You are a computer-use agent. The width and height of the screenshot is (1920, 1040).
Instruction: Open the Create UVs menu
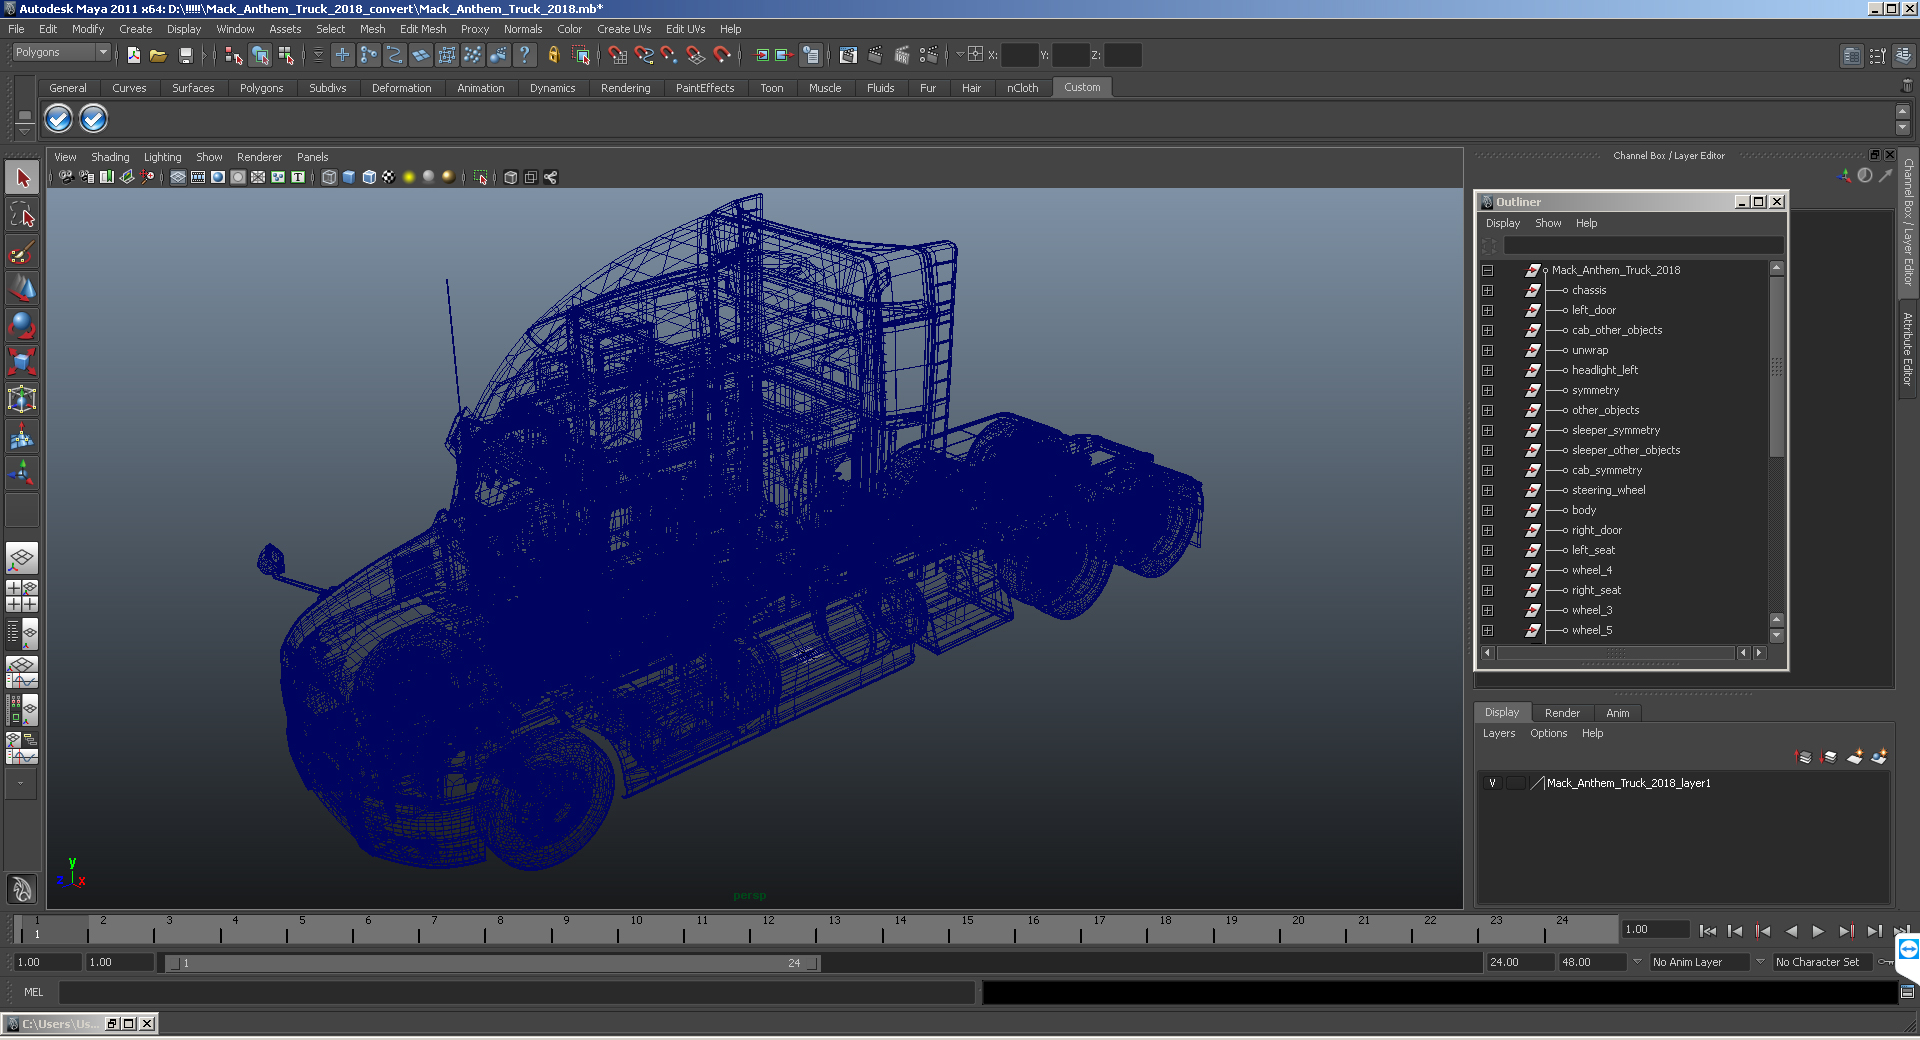click(x=624, y=29)
